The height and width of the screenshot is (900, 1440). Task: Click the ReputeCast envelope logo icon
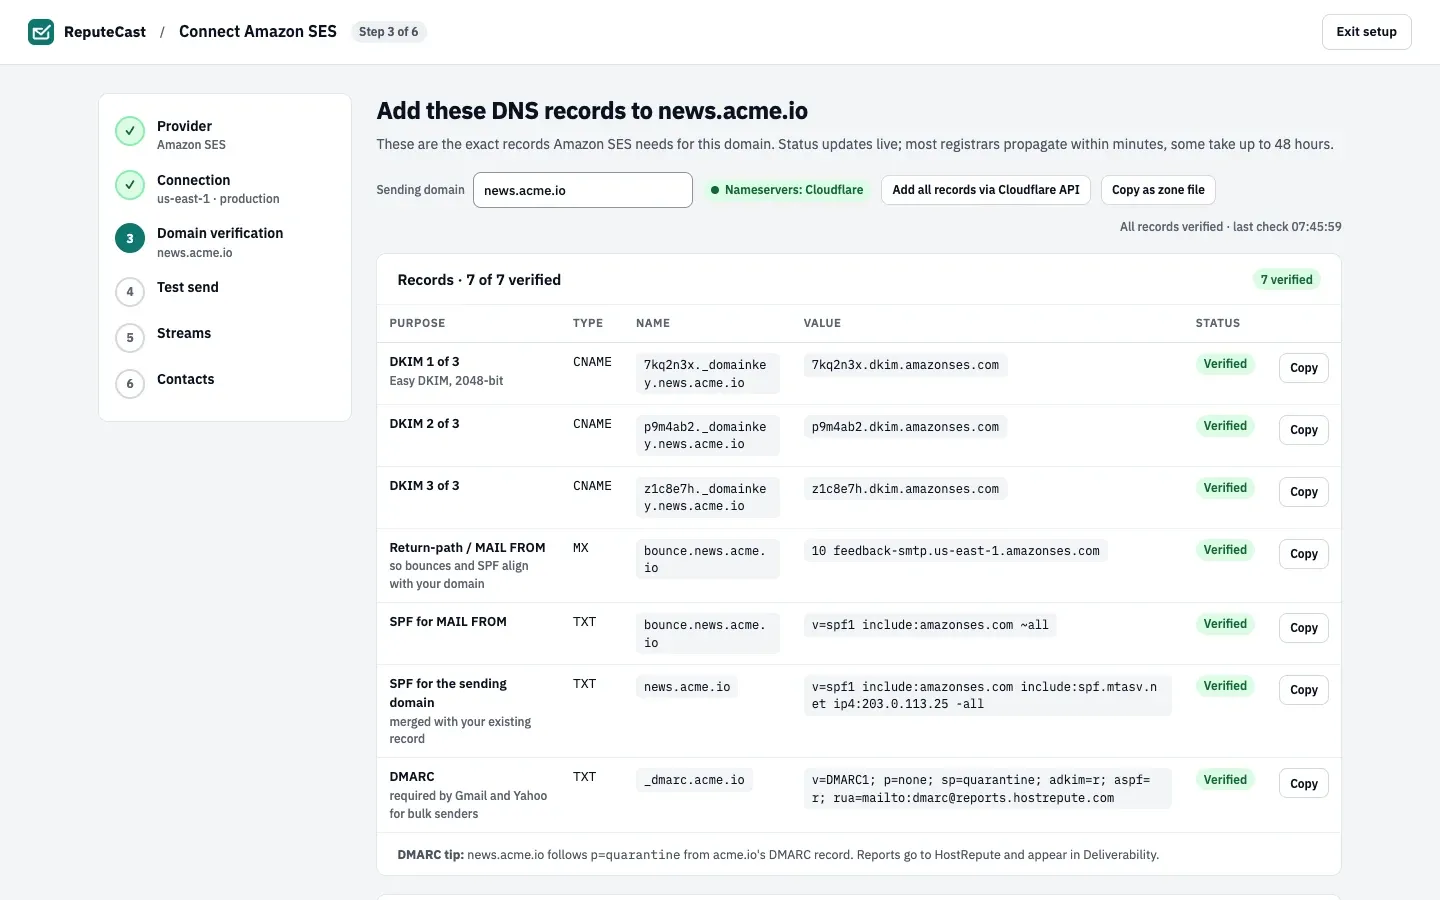click(x=41, y=32)
